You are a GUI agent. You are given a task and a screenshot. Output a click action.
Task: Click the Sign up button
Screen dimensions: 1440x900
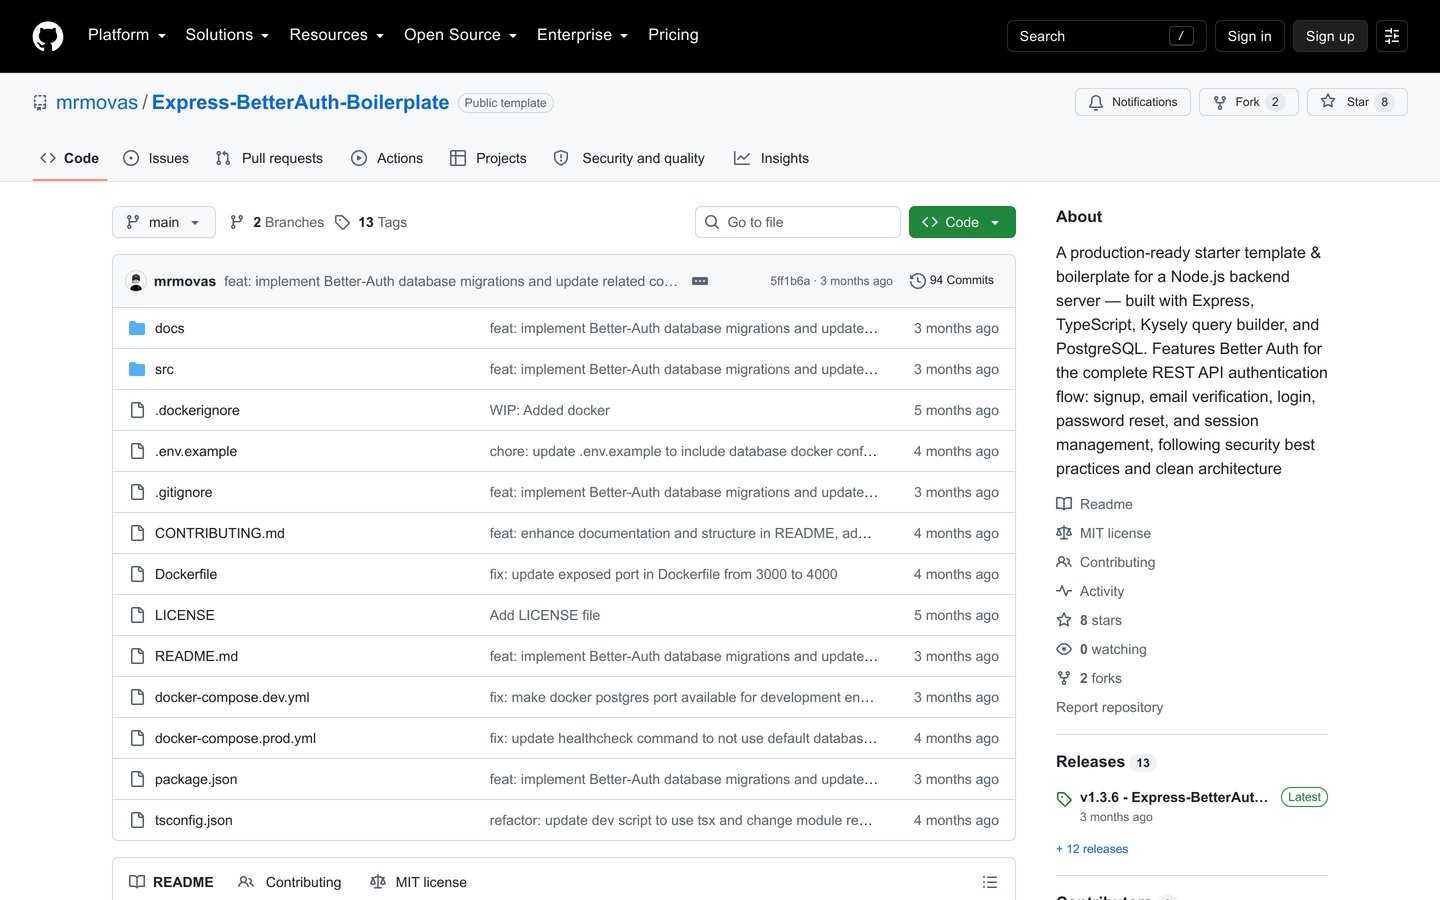pos(1330,36)
